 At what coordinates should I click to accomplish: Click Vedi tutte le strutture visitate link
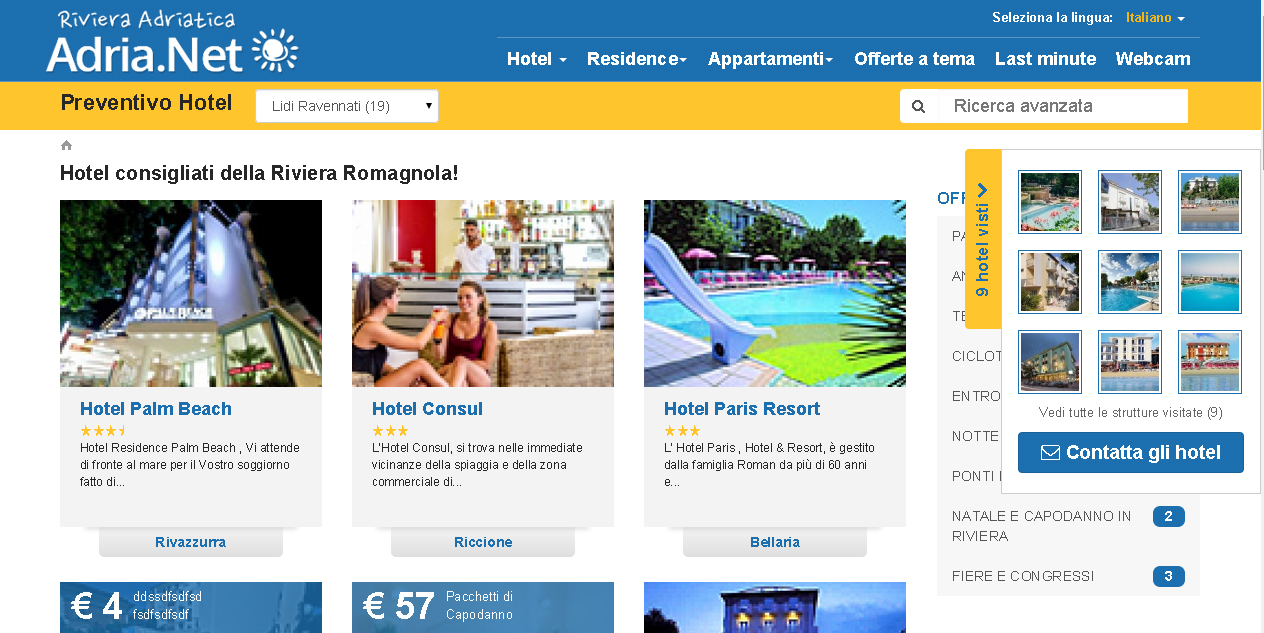point(1131,412)
